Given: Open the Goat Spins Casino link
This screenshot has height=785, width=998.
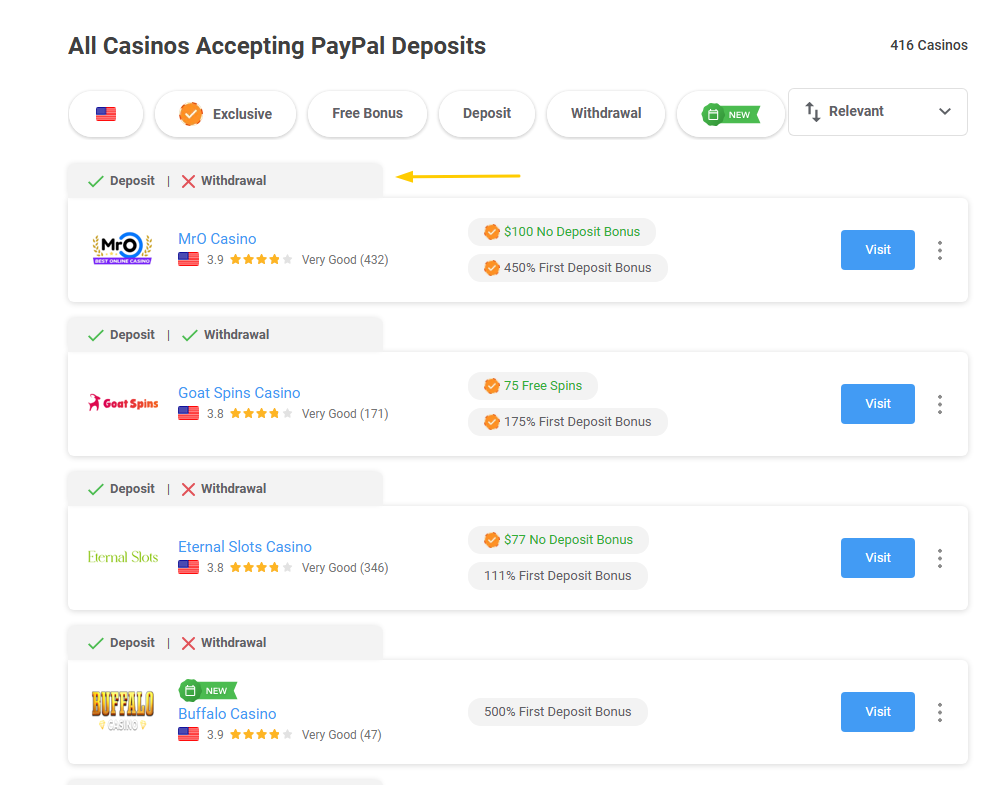Looking at the screenshot, I should [x=239, y=392].
